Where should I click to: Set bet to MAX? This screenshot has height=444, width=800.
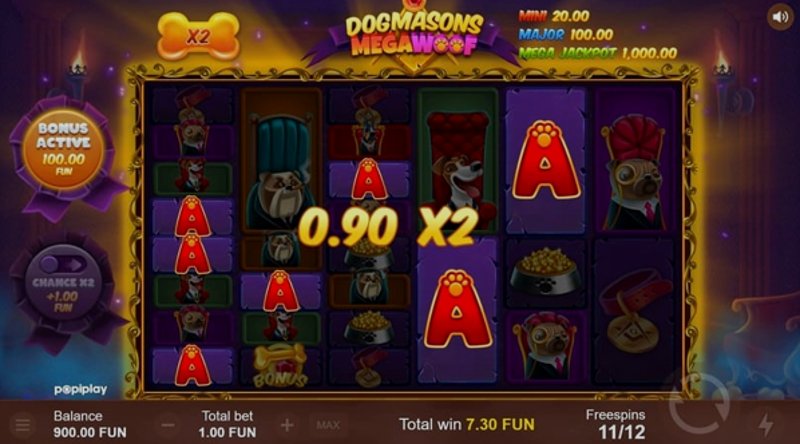328,425
